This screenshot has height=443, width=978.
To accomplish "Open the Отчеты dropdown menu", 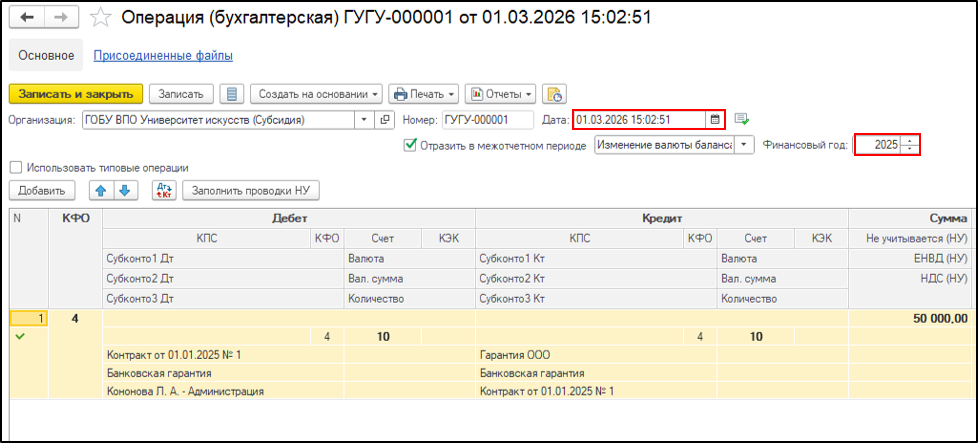I will click(501, 94).
